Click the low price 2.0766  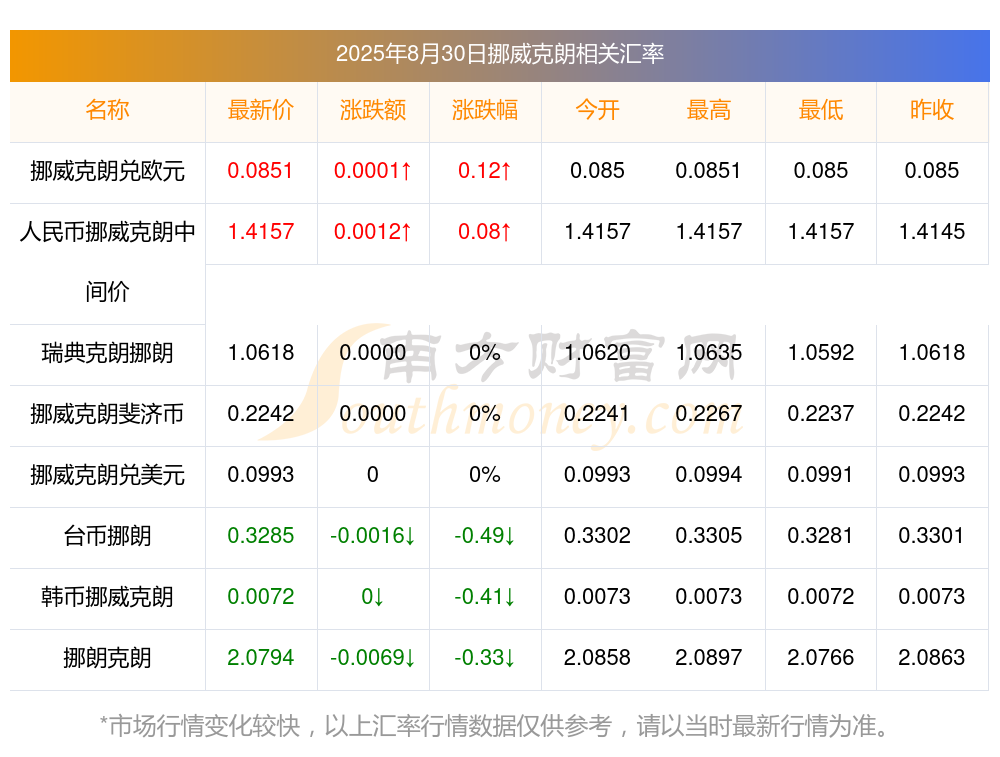pos(821,658)
